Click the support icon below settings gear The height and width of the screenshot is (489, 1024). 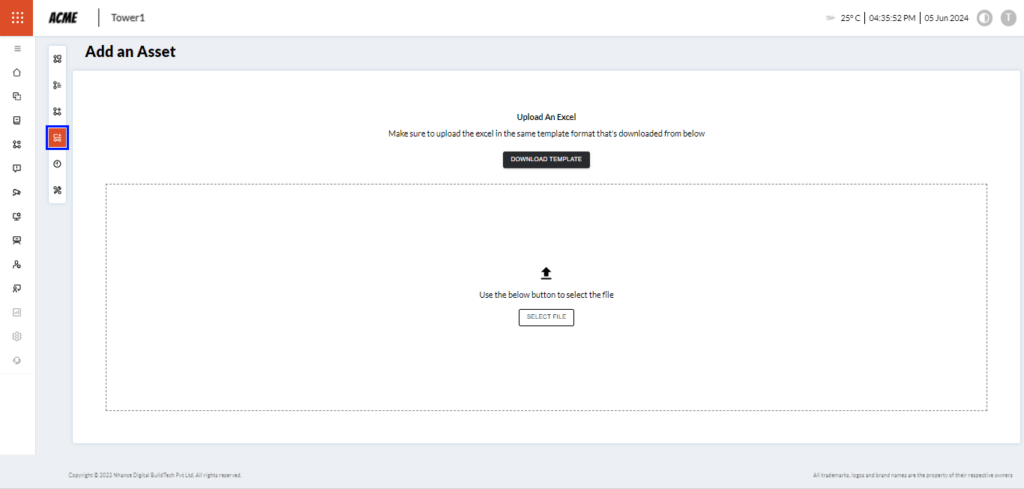pos(17,360)
